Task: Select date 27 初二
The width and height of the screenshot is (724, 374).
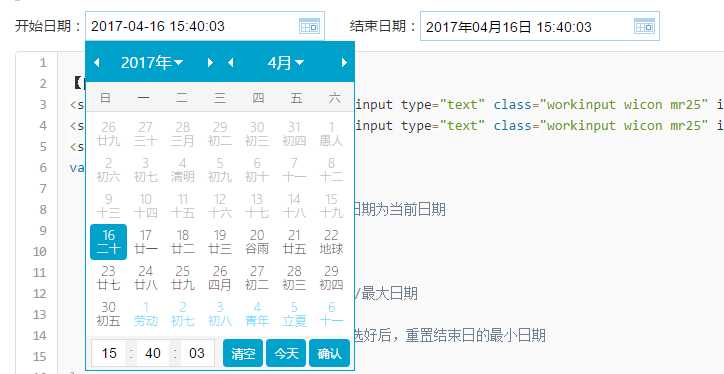Action: 257,278
